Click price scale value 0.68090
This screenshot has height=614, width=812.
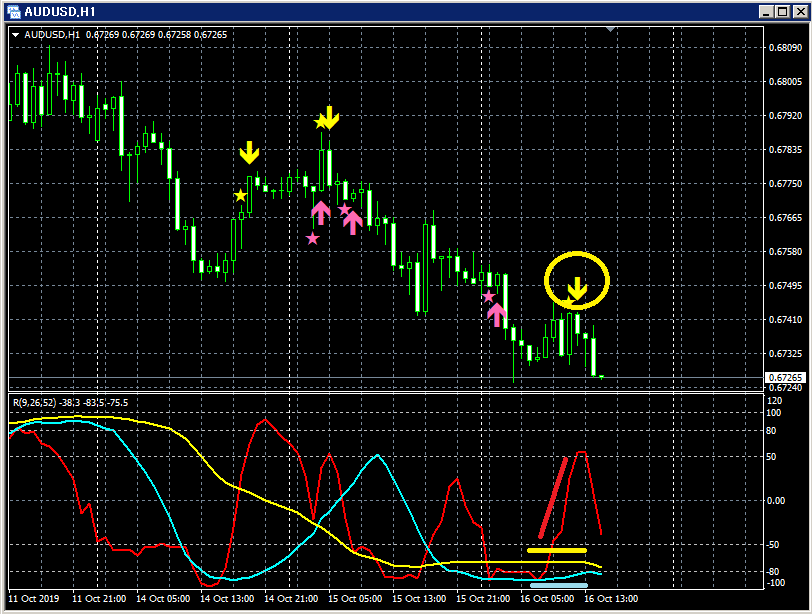(785, 48)
